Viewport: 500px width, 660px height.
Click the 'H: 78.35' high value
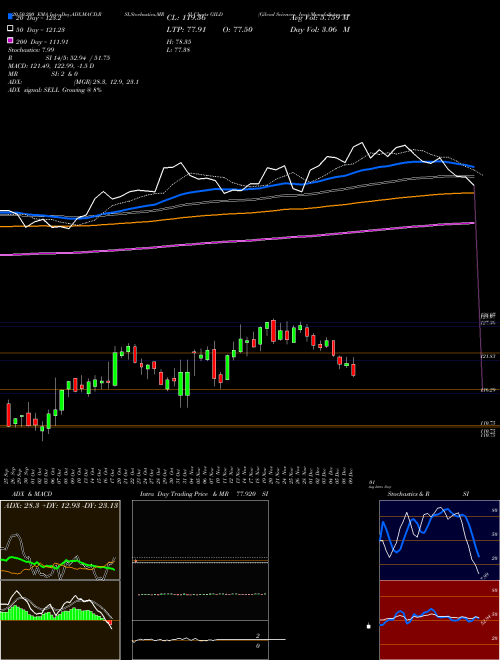point(179,42)
